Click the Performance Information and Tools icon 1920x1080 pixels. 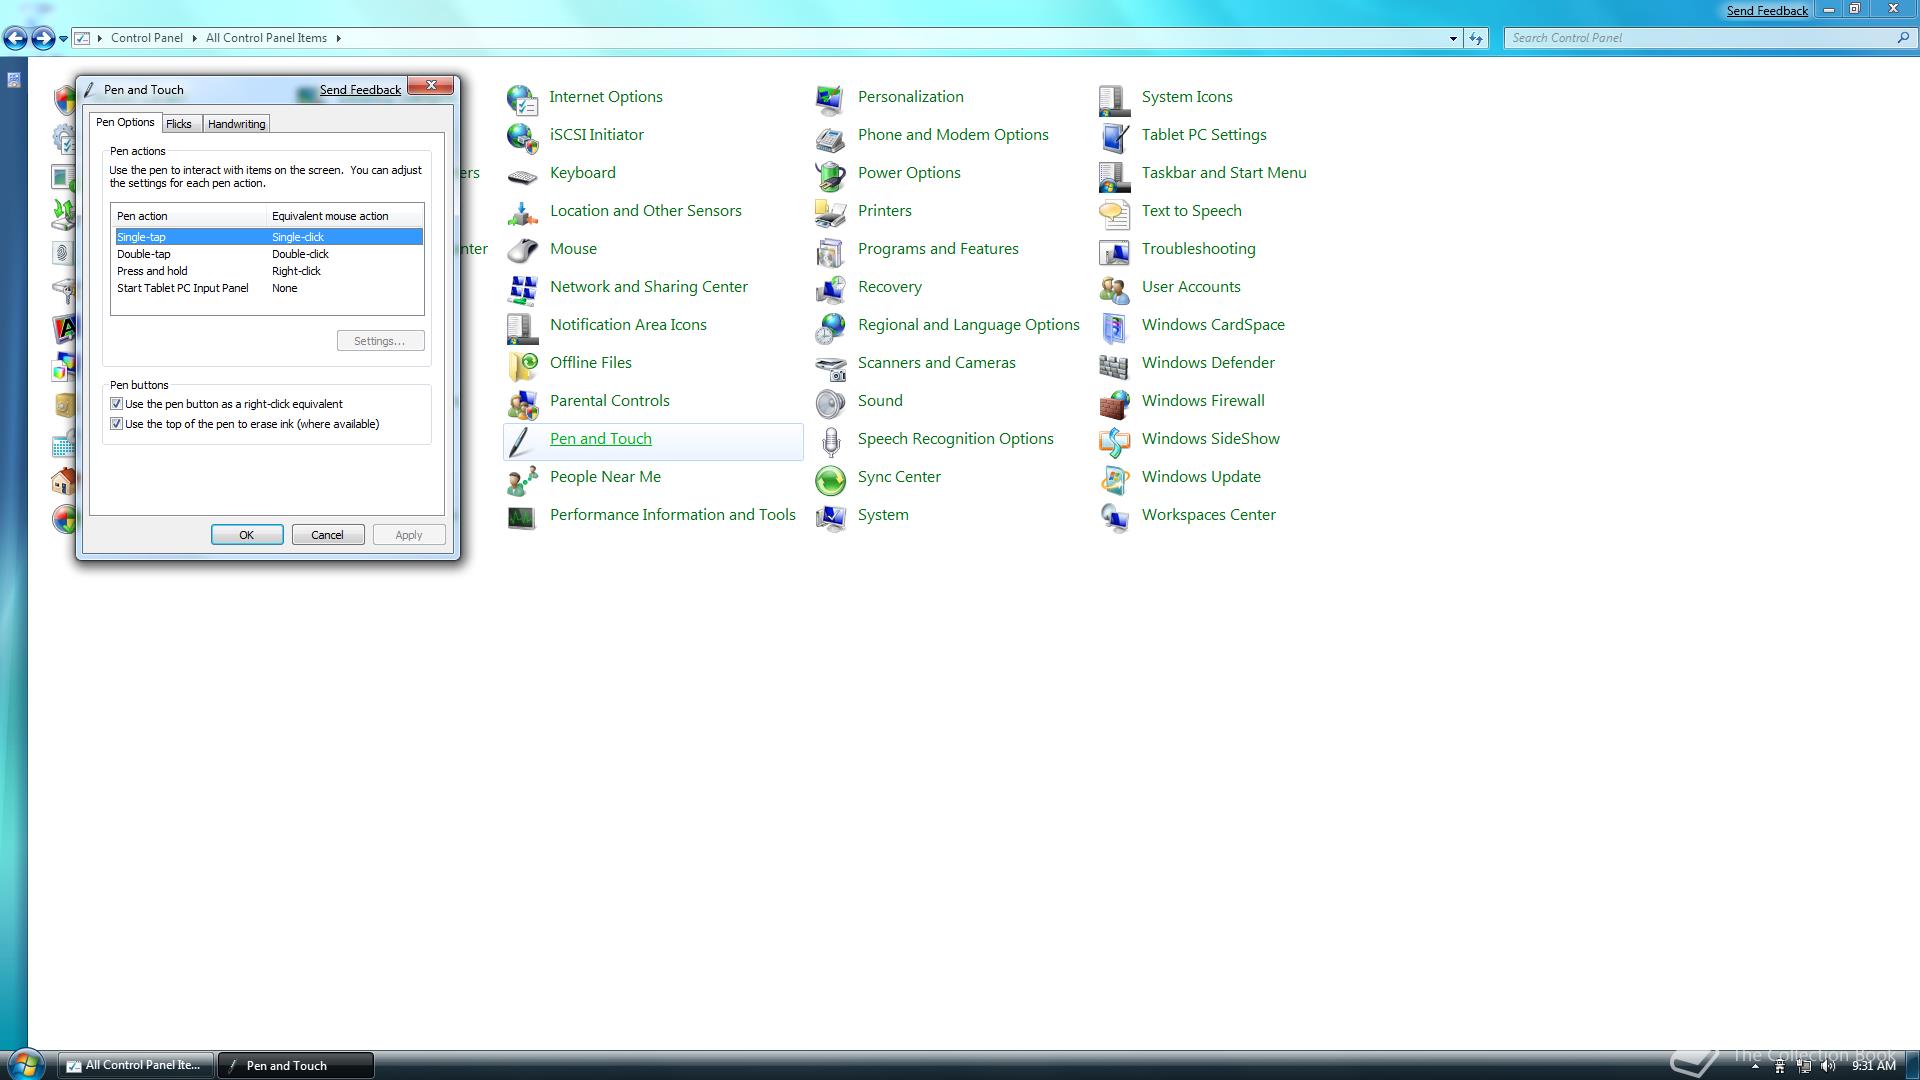coord(522,516)
